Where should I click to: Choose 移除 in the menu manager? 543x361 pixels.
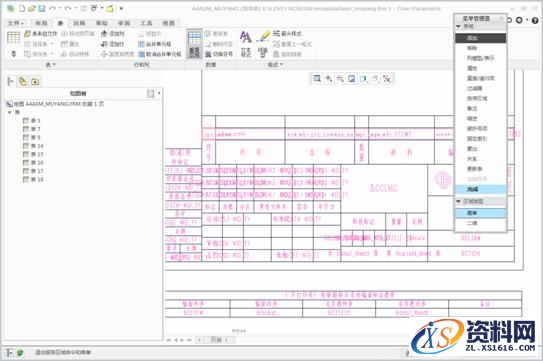pos(480,48)
